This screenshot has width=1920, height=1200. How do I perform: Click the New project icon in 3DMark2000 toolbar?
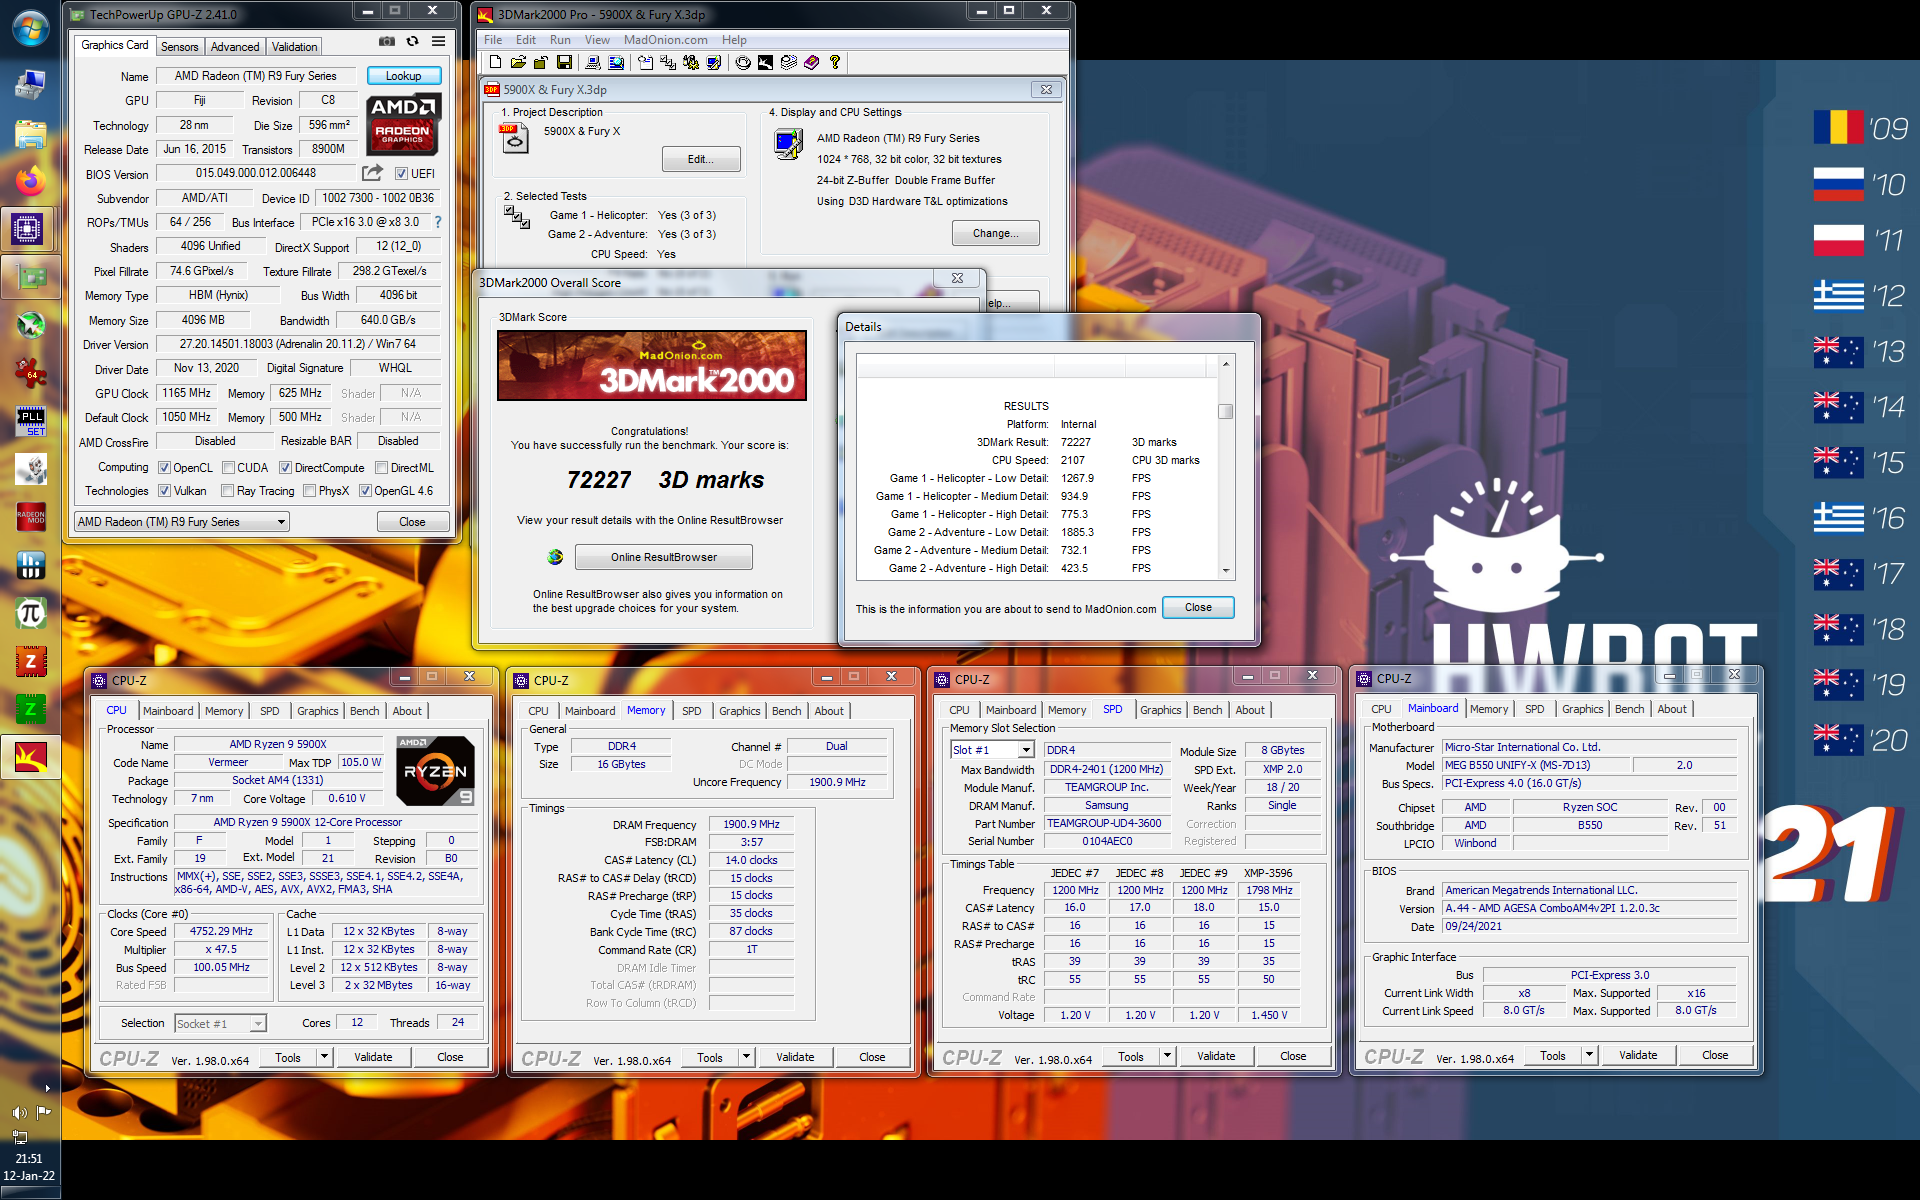click(x=495, y=62)
